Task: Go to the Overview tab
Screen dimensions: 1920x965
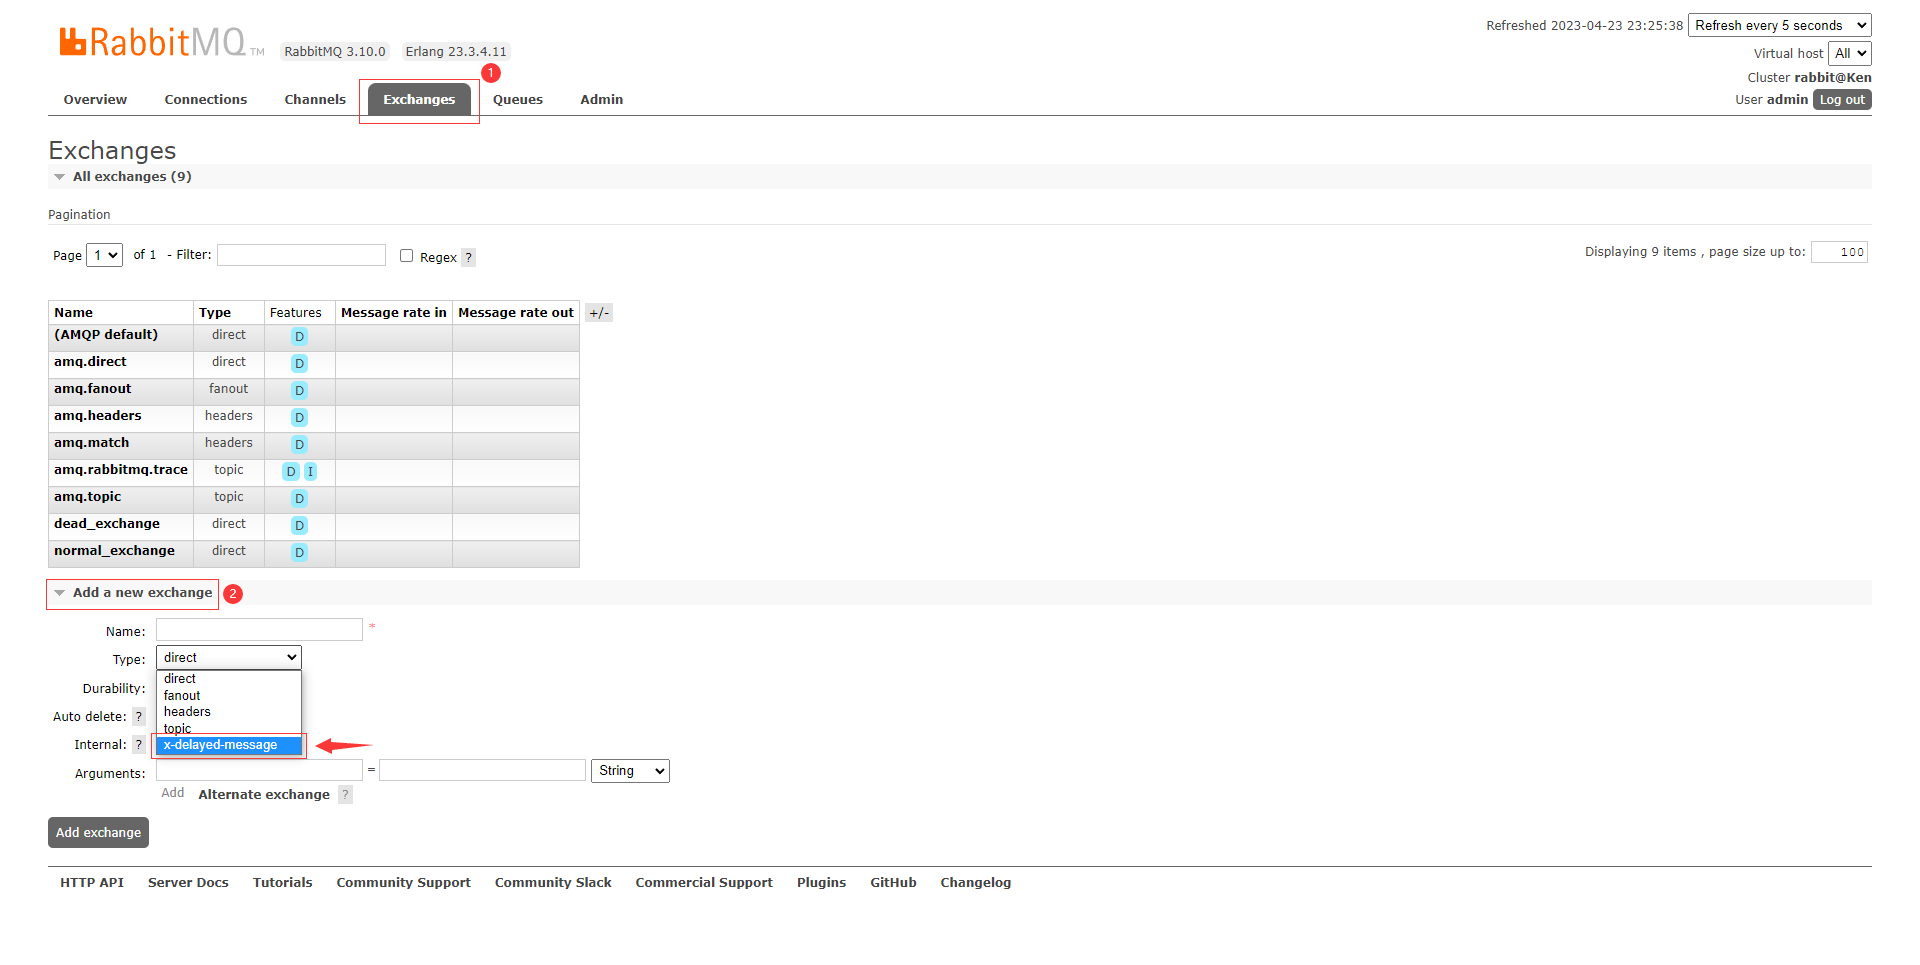Action: [x=95, y=100]
